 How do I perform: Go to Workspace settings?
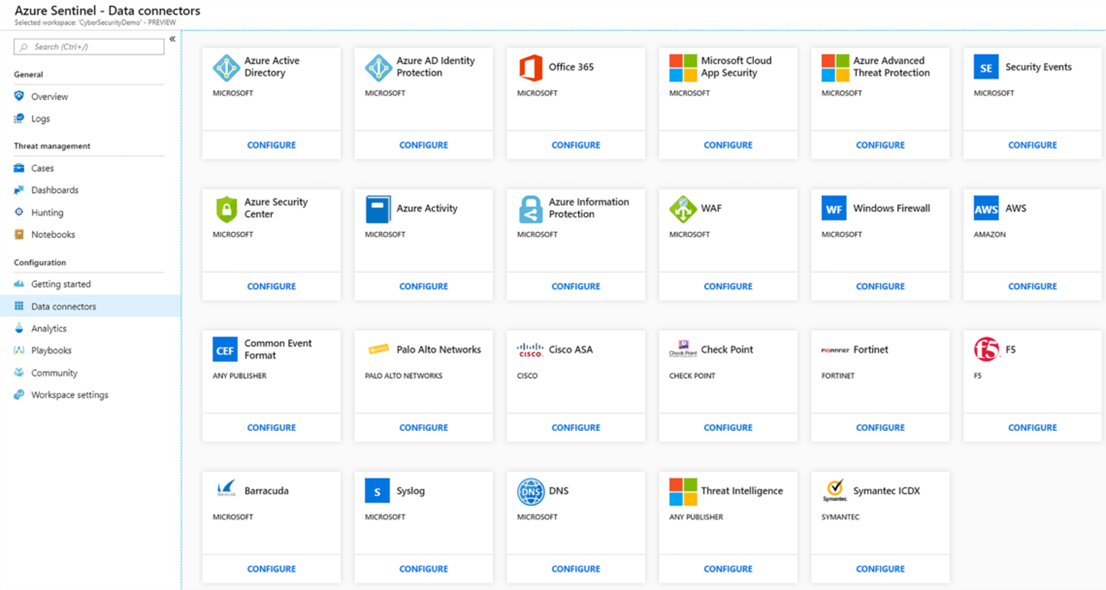pos(69,395)
